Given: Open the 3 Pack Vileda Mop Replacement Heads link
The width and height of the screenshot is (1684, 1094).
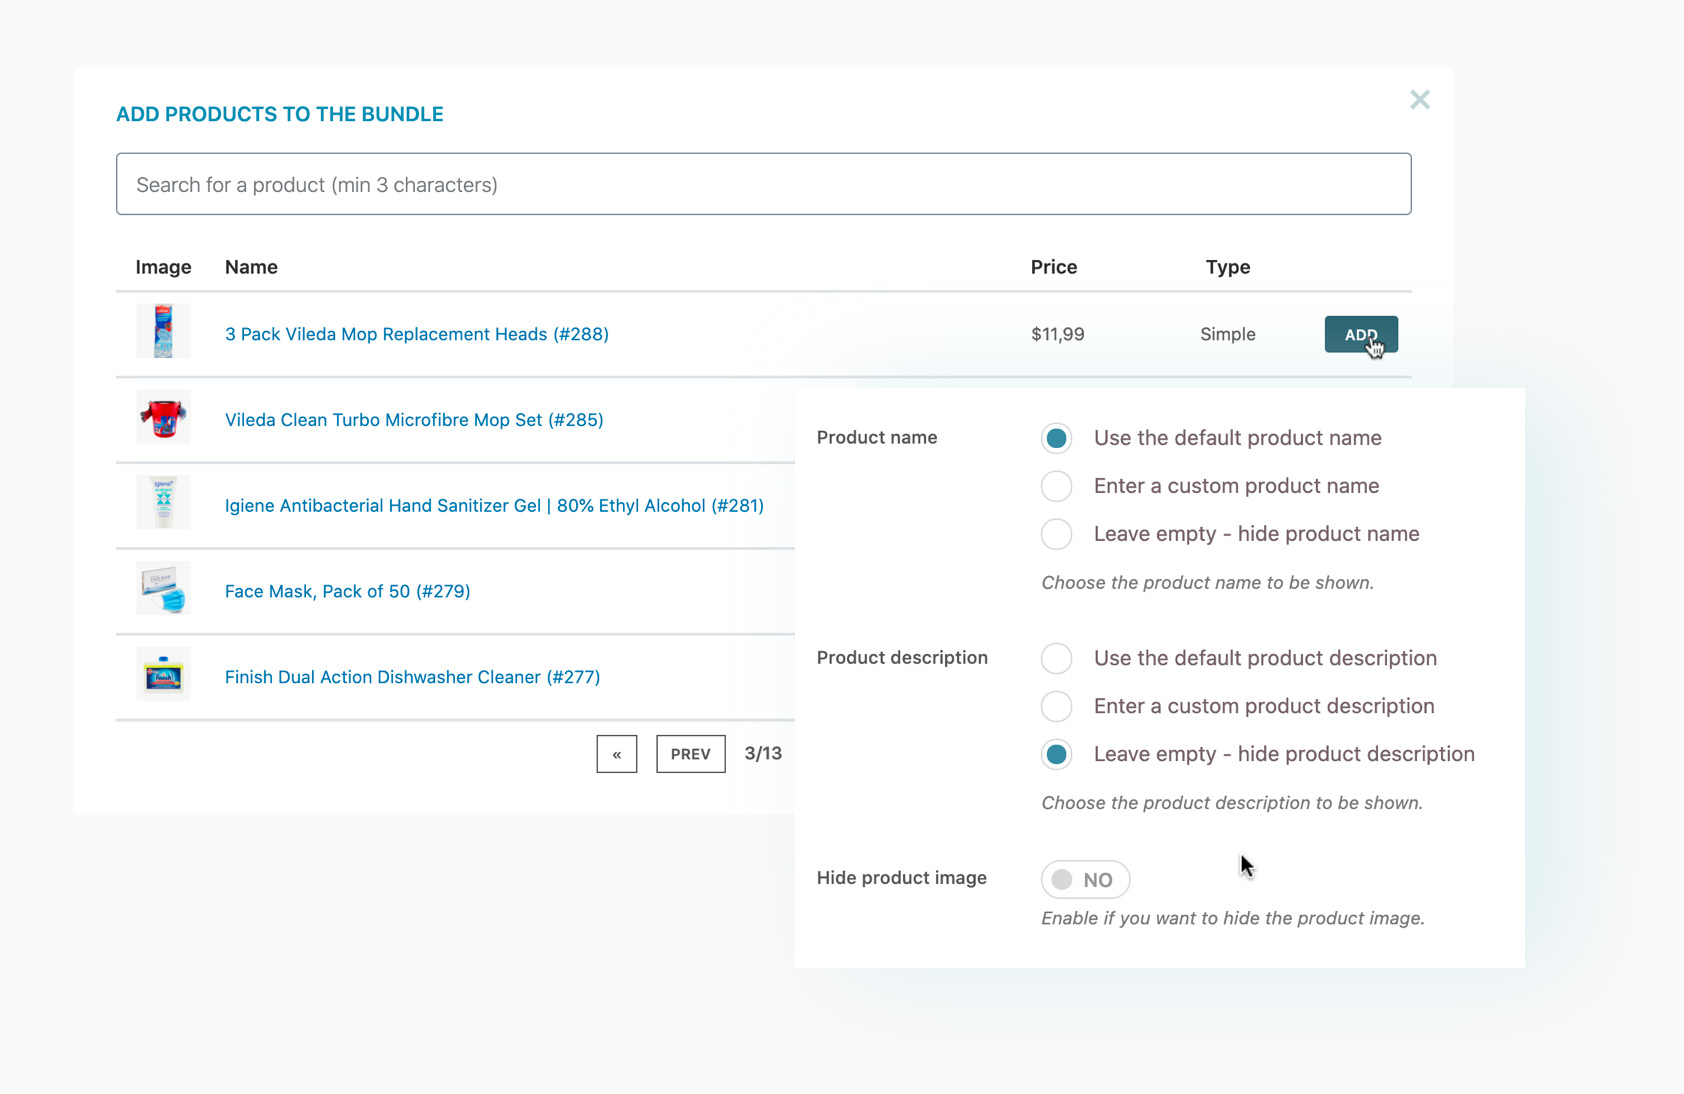Looking at the screenshot, I should [416, 334].
